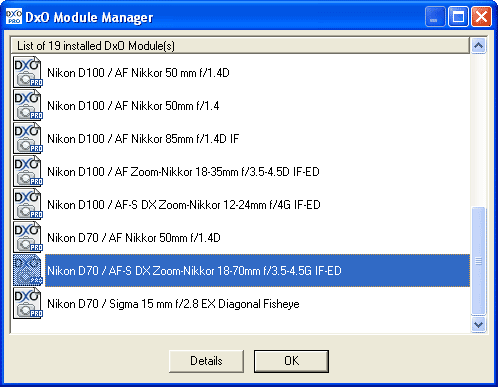Click the DxO Pro icon in the title bar
The height and width of the screenshot is (387, 498).
[14, 17]
